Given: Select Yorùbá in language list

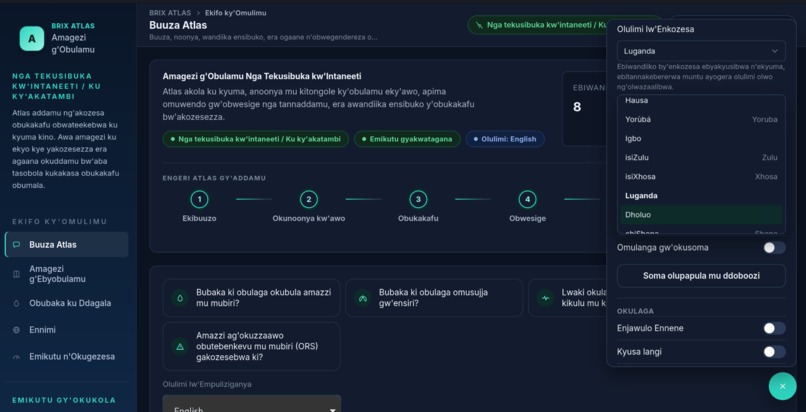Looking at the screenshot, I should tap(701, 119).
